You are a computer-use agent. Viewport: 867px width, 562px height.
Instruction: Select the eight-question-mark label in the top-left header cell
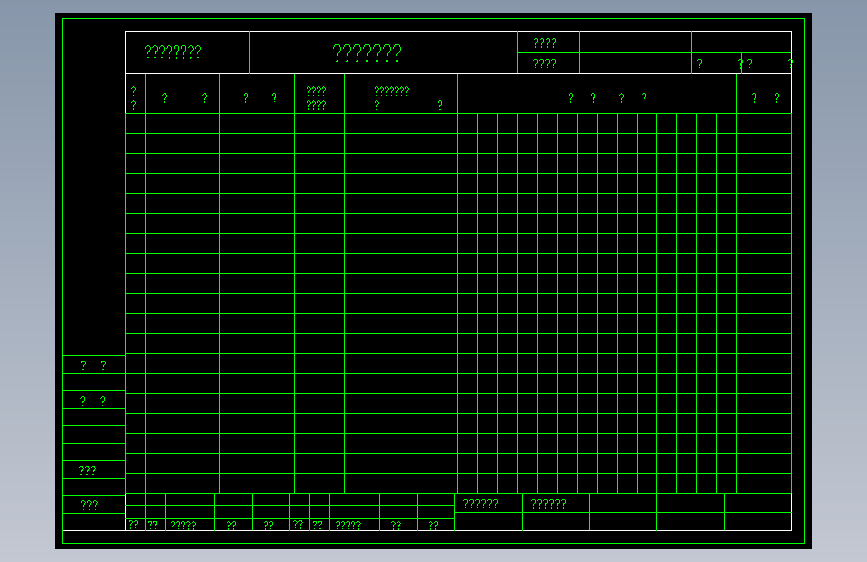point(173,52)
